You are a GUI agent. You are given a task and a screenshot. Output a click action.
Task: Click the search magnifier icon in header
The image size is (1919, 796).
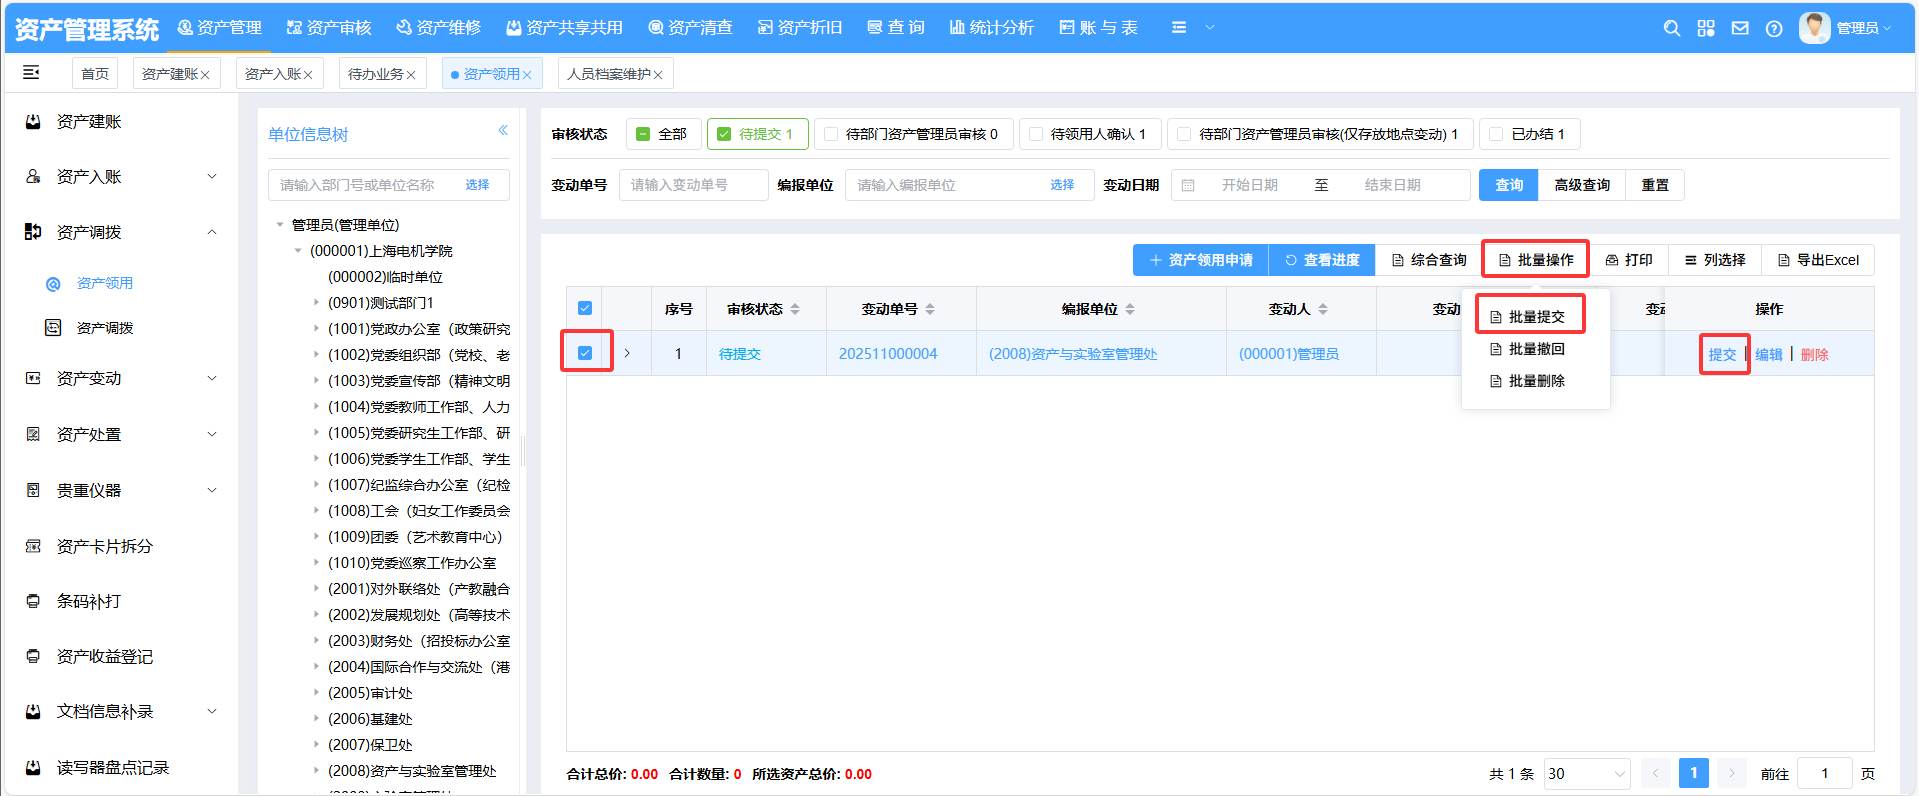click(x=1671, y=28)
